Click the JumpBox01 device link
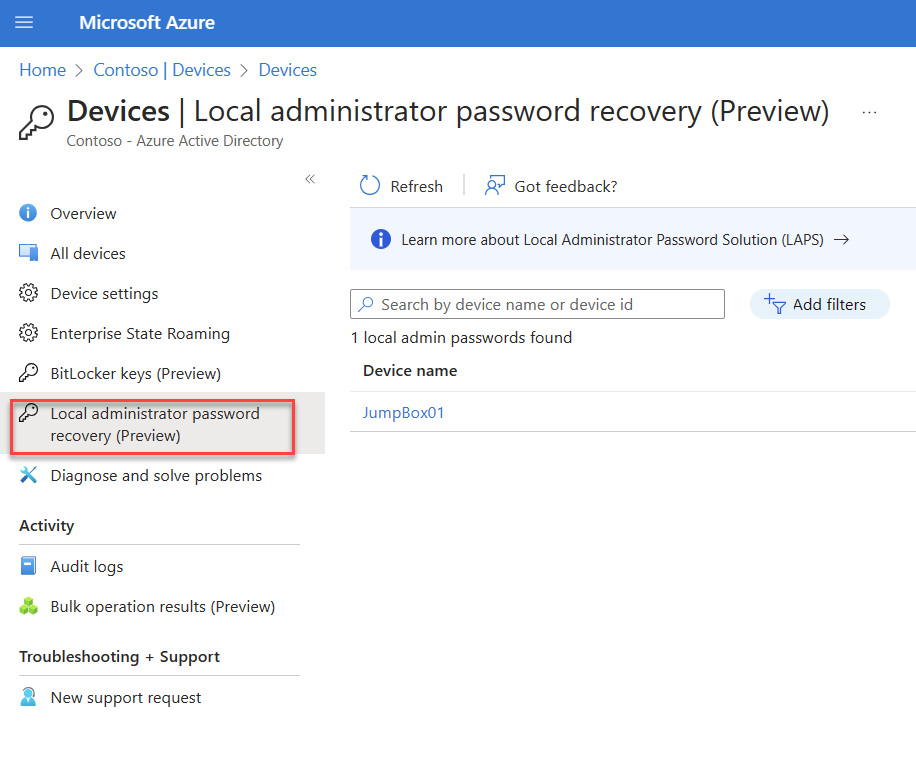The height and width of the screenshot is (760, 916). point(403,412)
